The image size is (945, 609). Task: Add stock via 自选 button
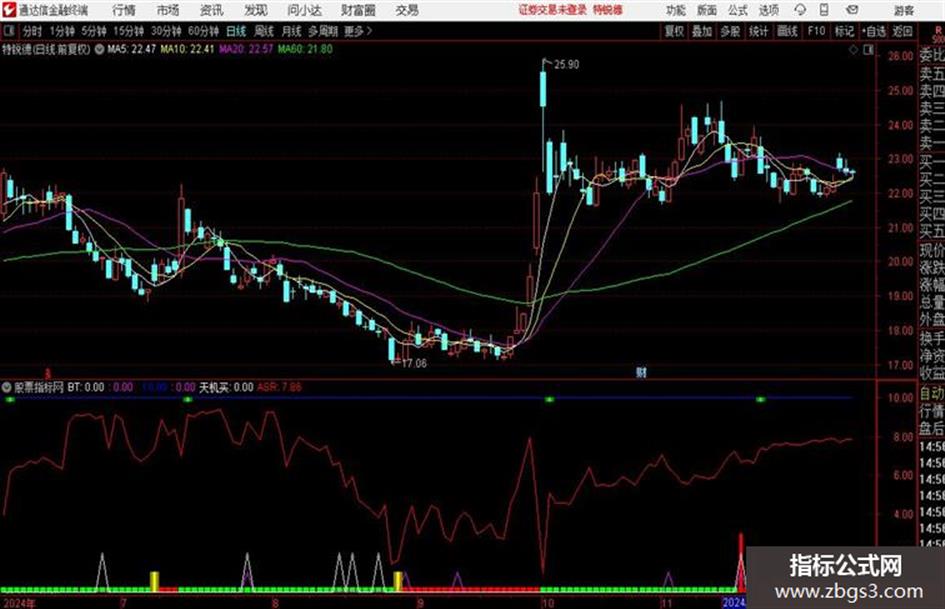coord(874,31)
